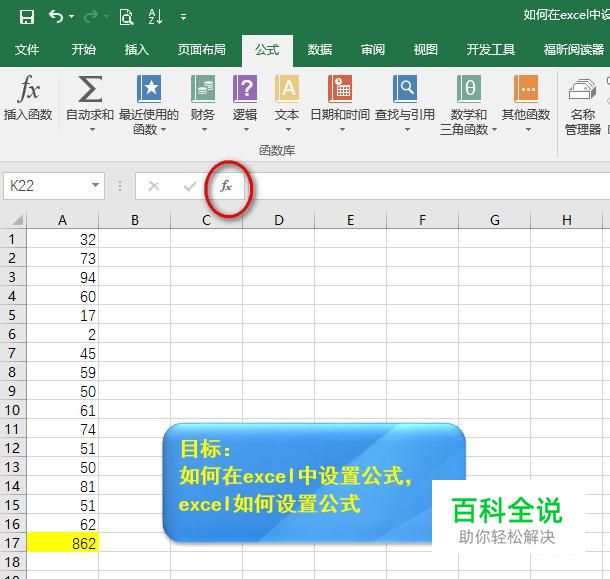Select column D header

point(279,220)
